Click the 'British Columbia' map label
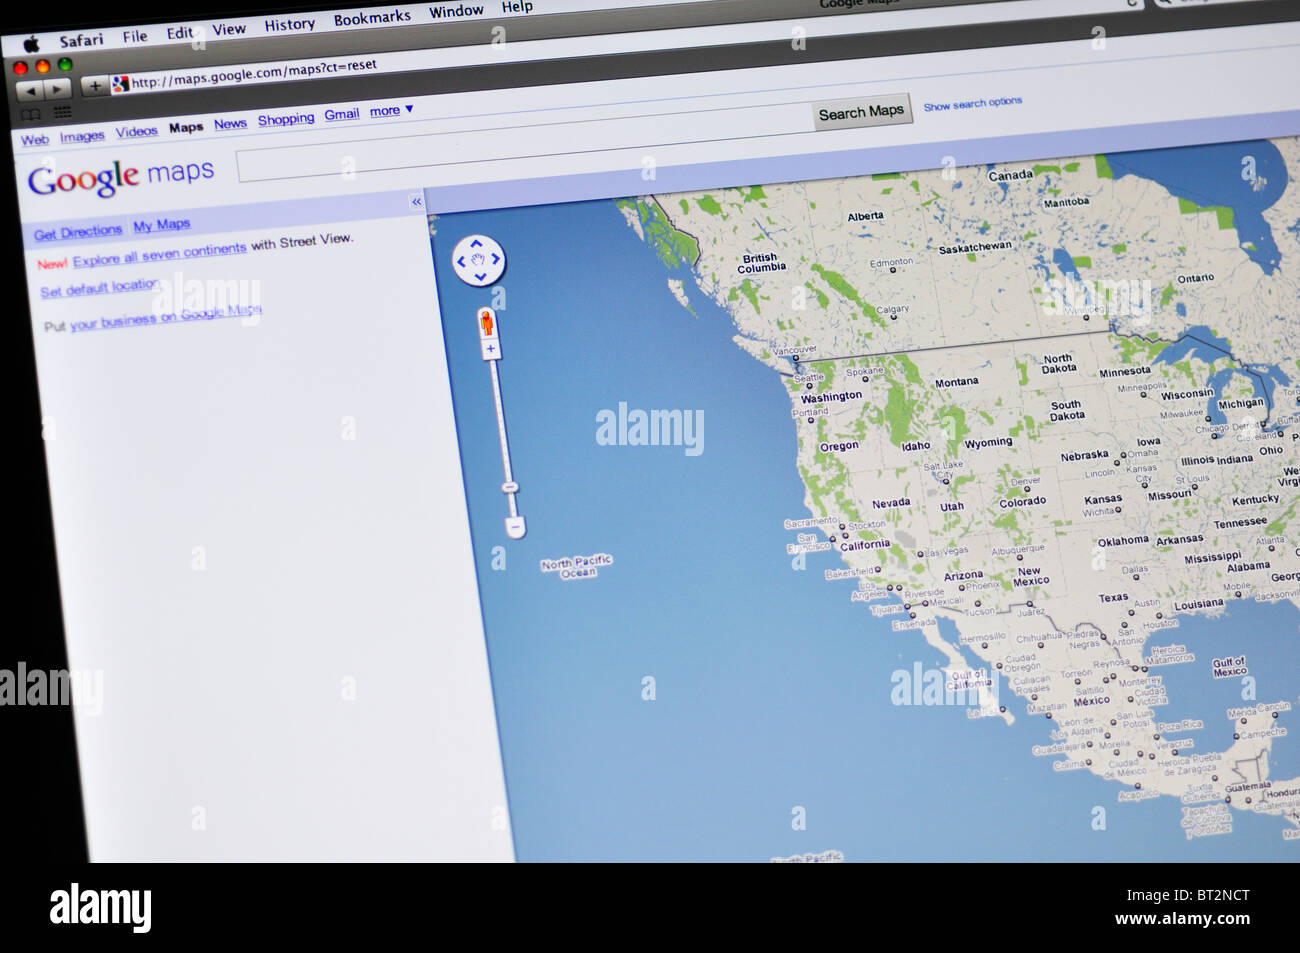This screenshot has width=1300, height=953. (762, 263)
